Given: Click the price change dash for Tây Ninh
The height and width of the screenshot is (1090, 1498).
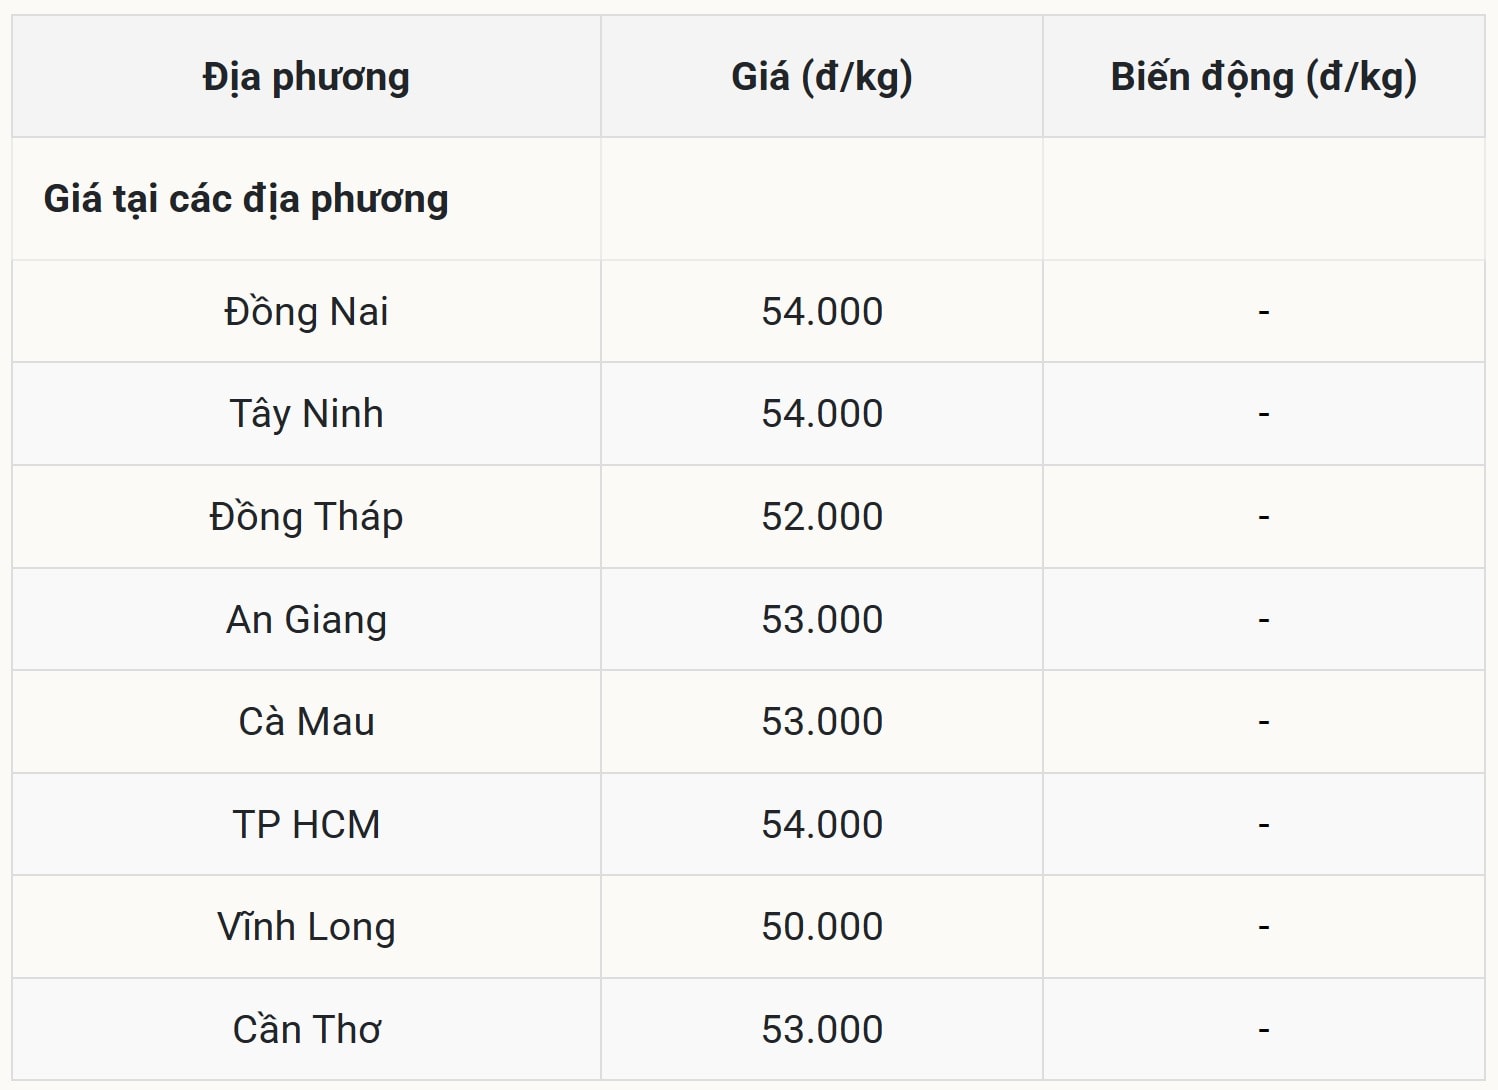Looking at the screenshot, I should [x=1263, y=414].
